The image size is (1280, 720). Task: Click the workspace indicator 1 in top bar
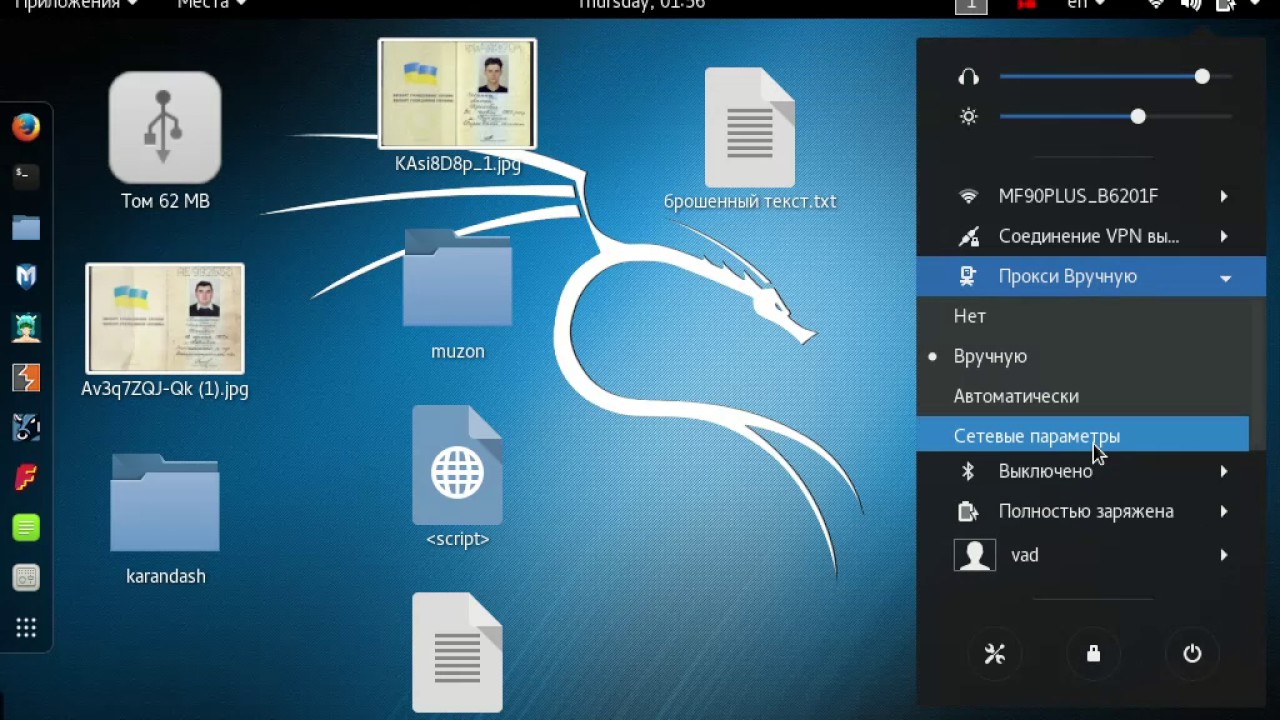(x=971, y=5)
